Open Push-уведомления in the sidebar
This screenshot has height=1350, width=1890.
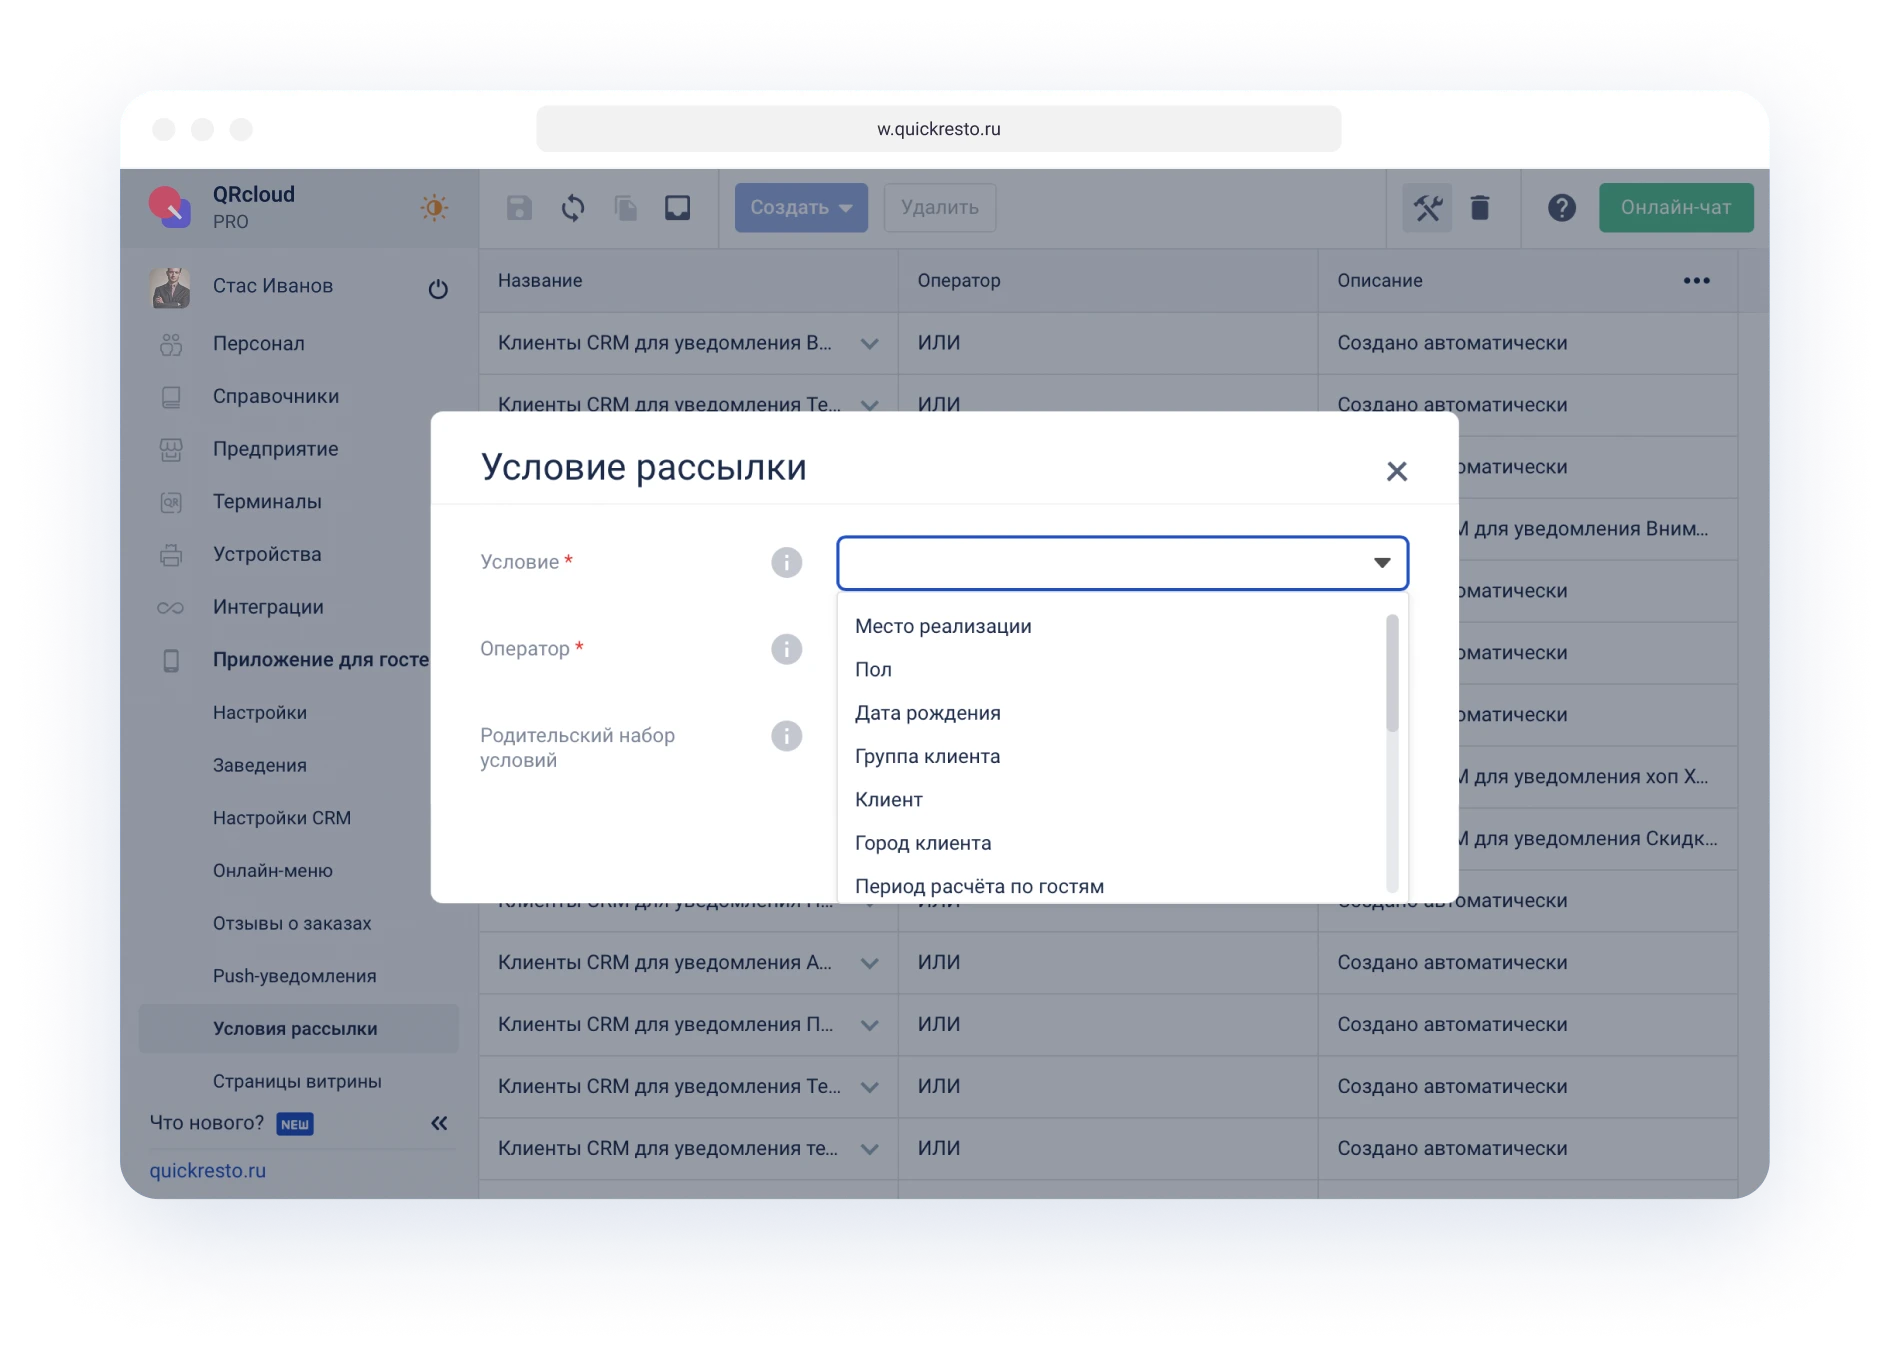click(294, 975)
